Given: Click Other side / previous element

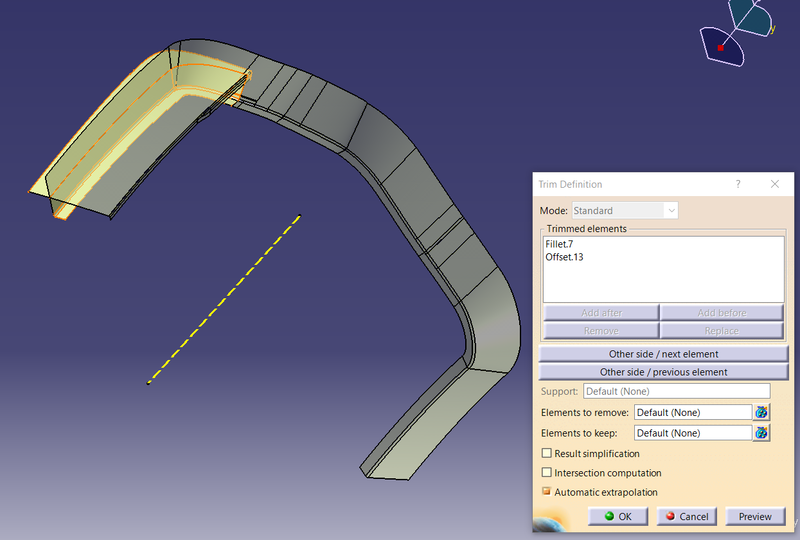Looking at the screenshot, I should tap(663, 372).
